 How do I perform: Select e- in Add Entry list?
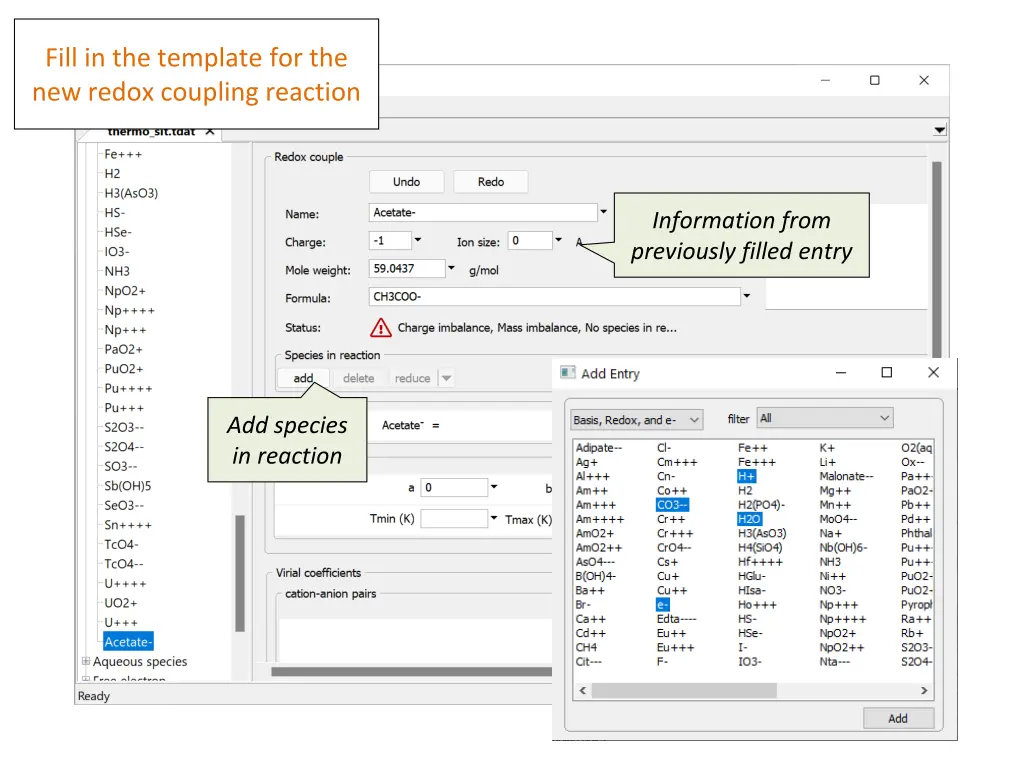pos(662,605)
